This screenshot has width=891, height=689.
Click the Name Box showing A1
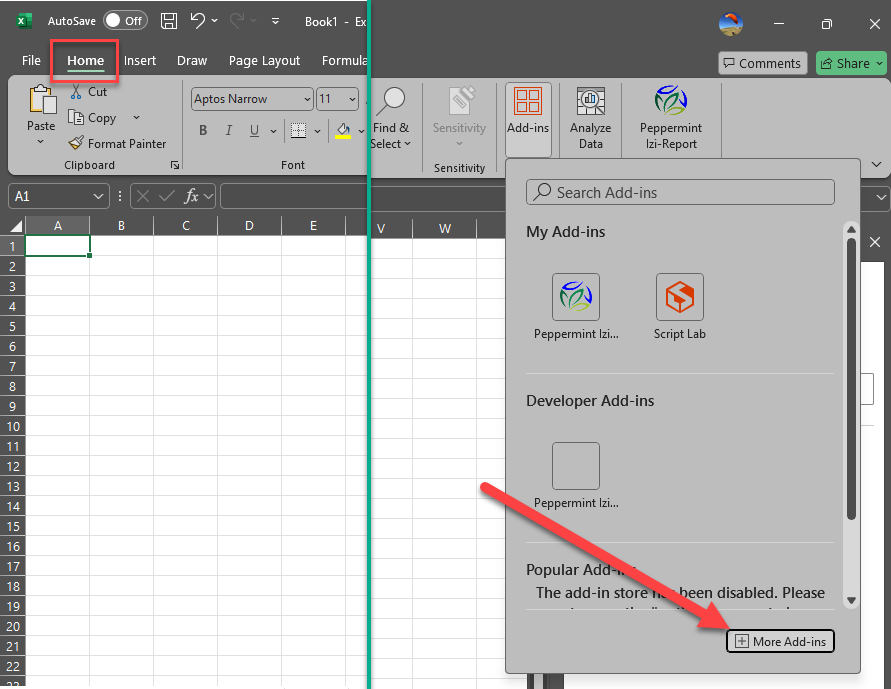point(58,197)
